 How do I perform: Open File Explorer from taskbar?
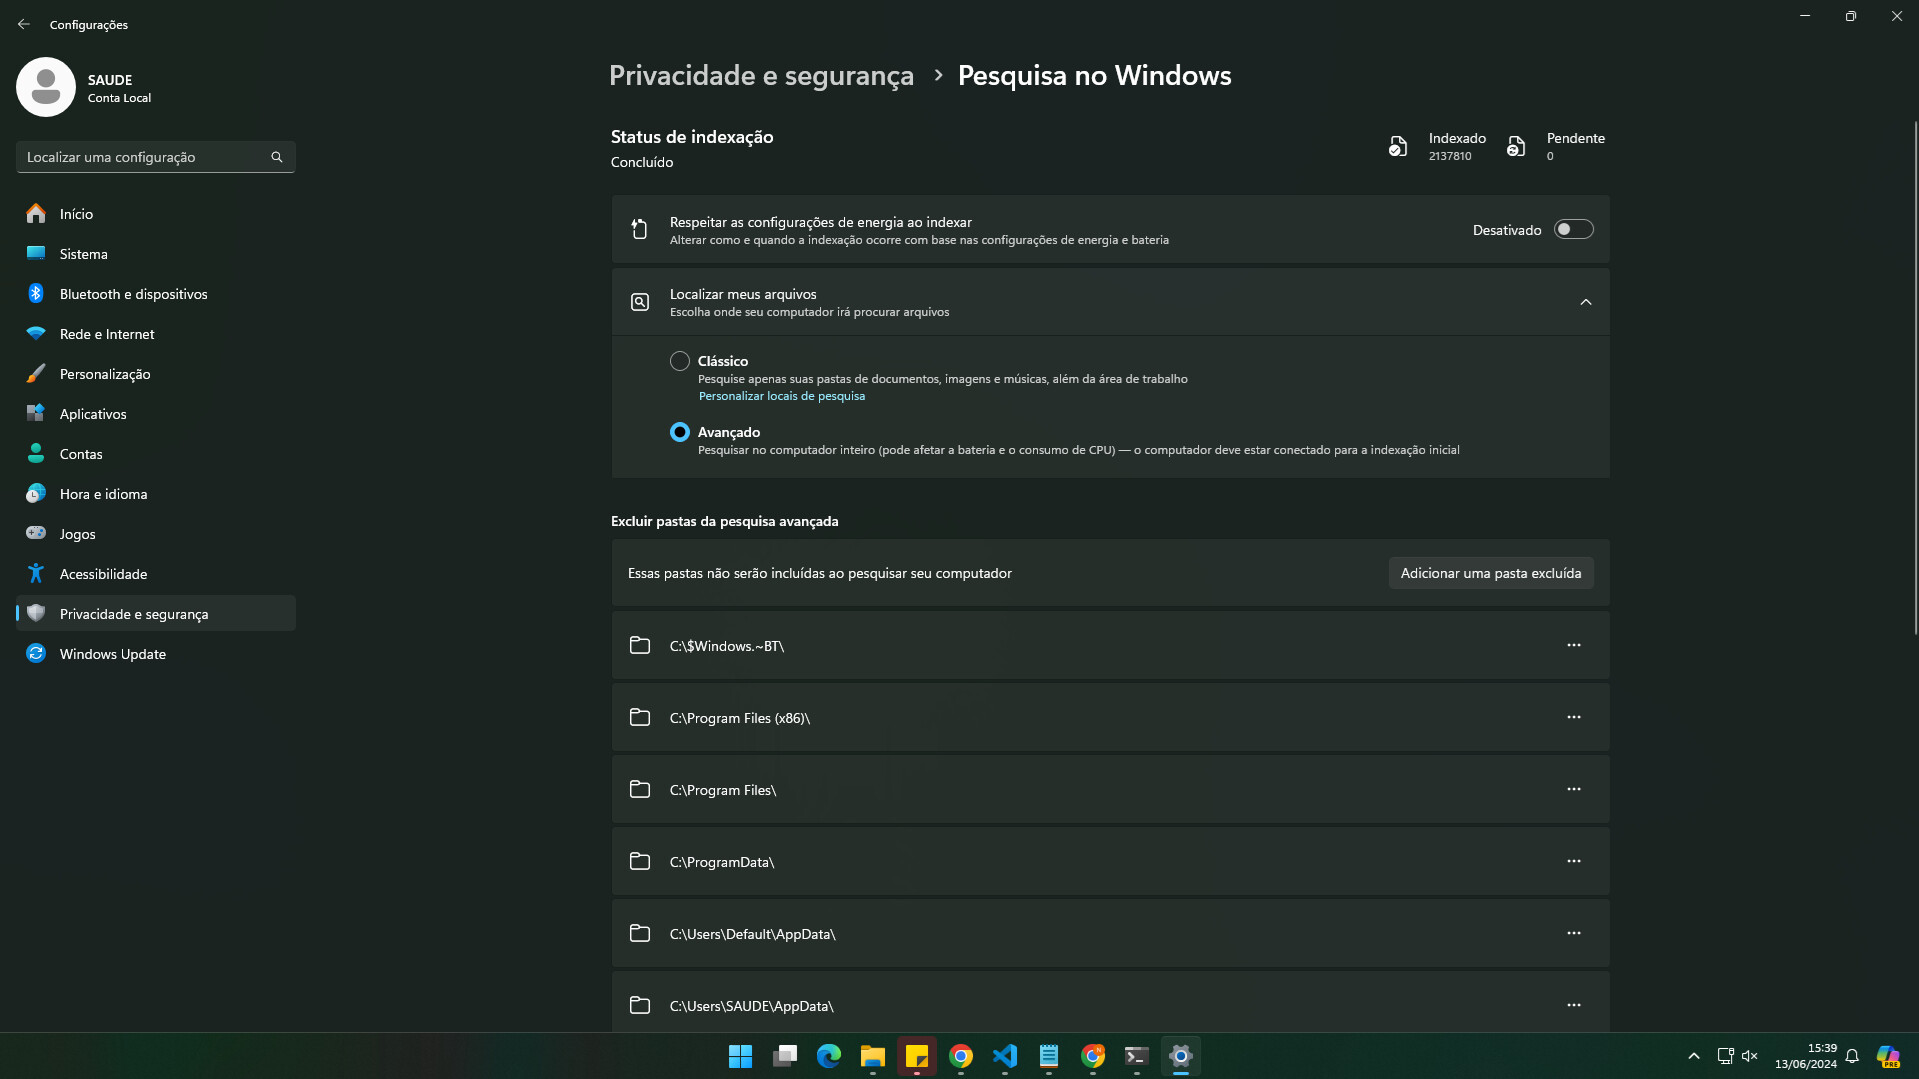coord(873,1056)
